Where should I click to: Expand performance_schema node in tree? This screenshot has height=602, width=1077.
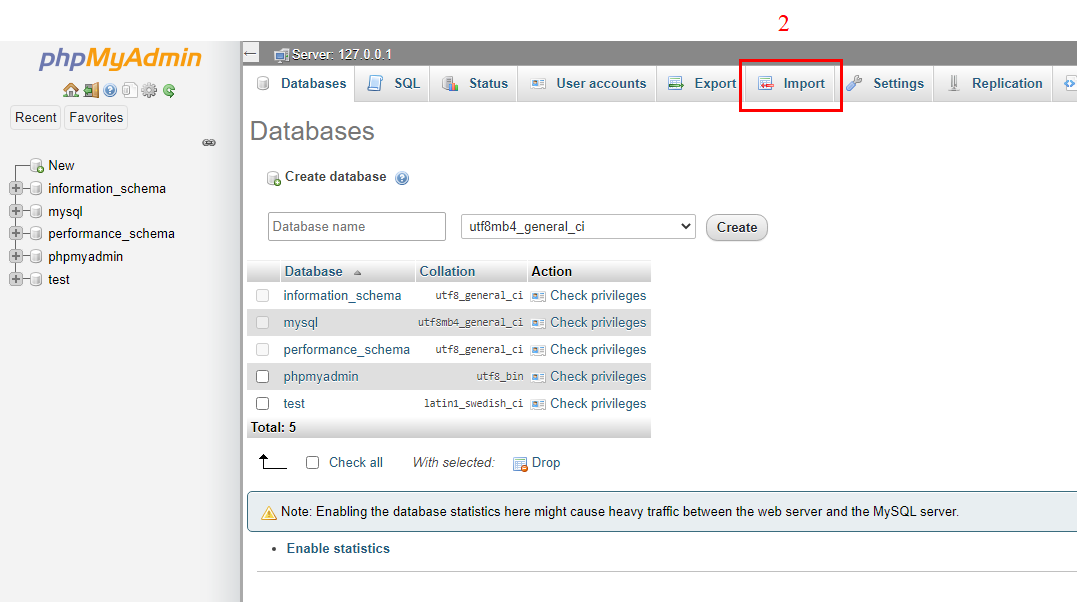(x=16, y=234)
